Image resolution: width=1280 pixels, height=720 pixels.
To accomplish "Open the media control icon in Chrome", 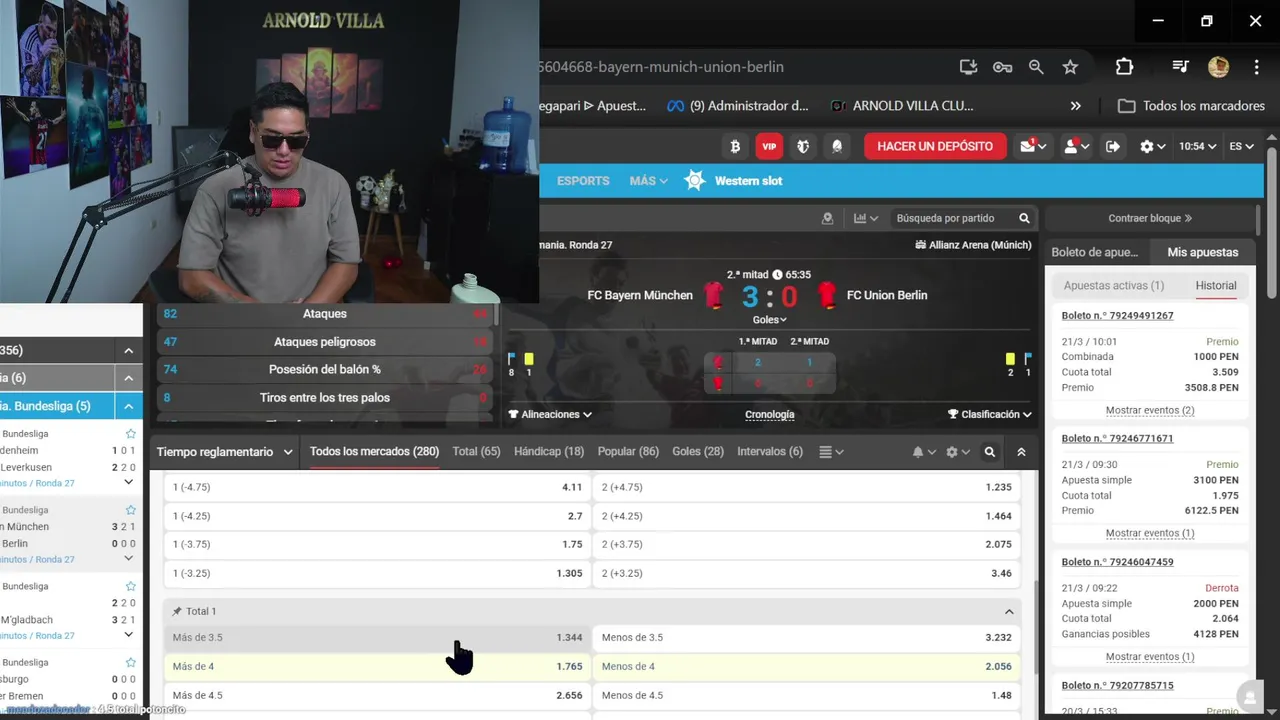I will point(1180,67).
